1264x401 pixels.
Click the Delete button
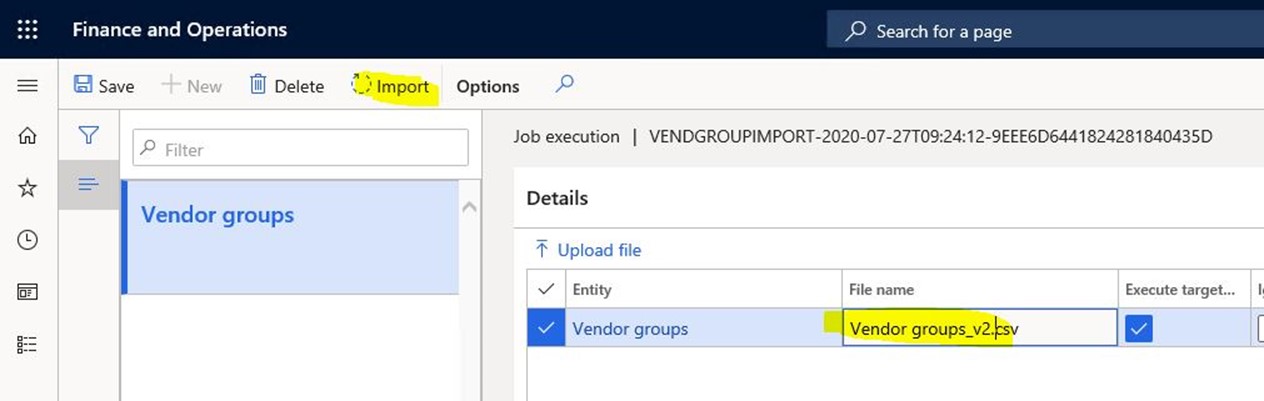pos(287,86)
